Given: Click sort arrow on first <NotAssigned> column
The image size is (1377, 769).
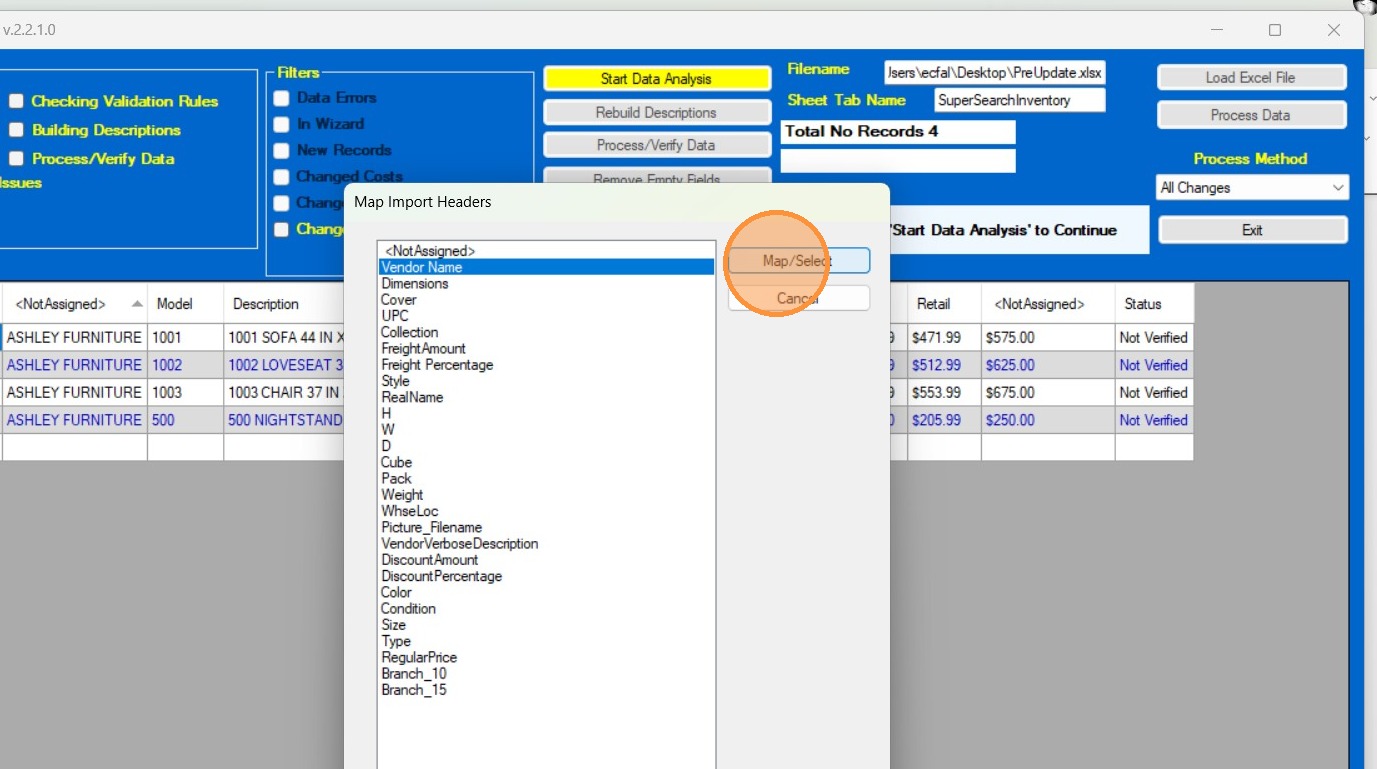Looking at the screenshot, I should pos(137,304).
